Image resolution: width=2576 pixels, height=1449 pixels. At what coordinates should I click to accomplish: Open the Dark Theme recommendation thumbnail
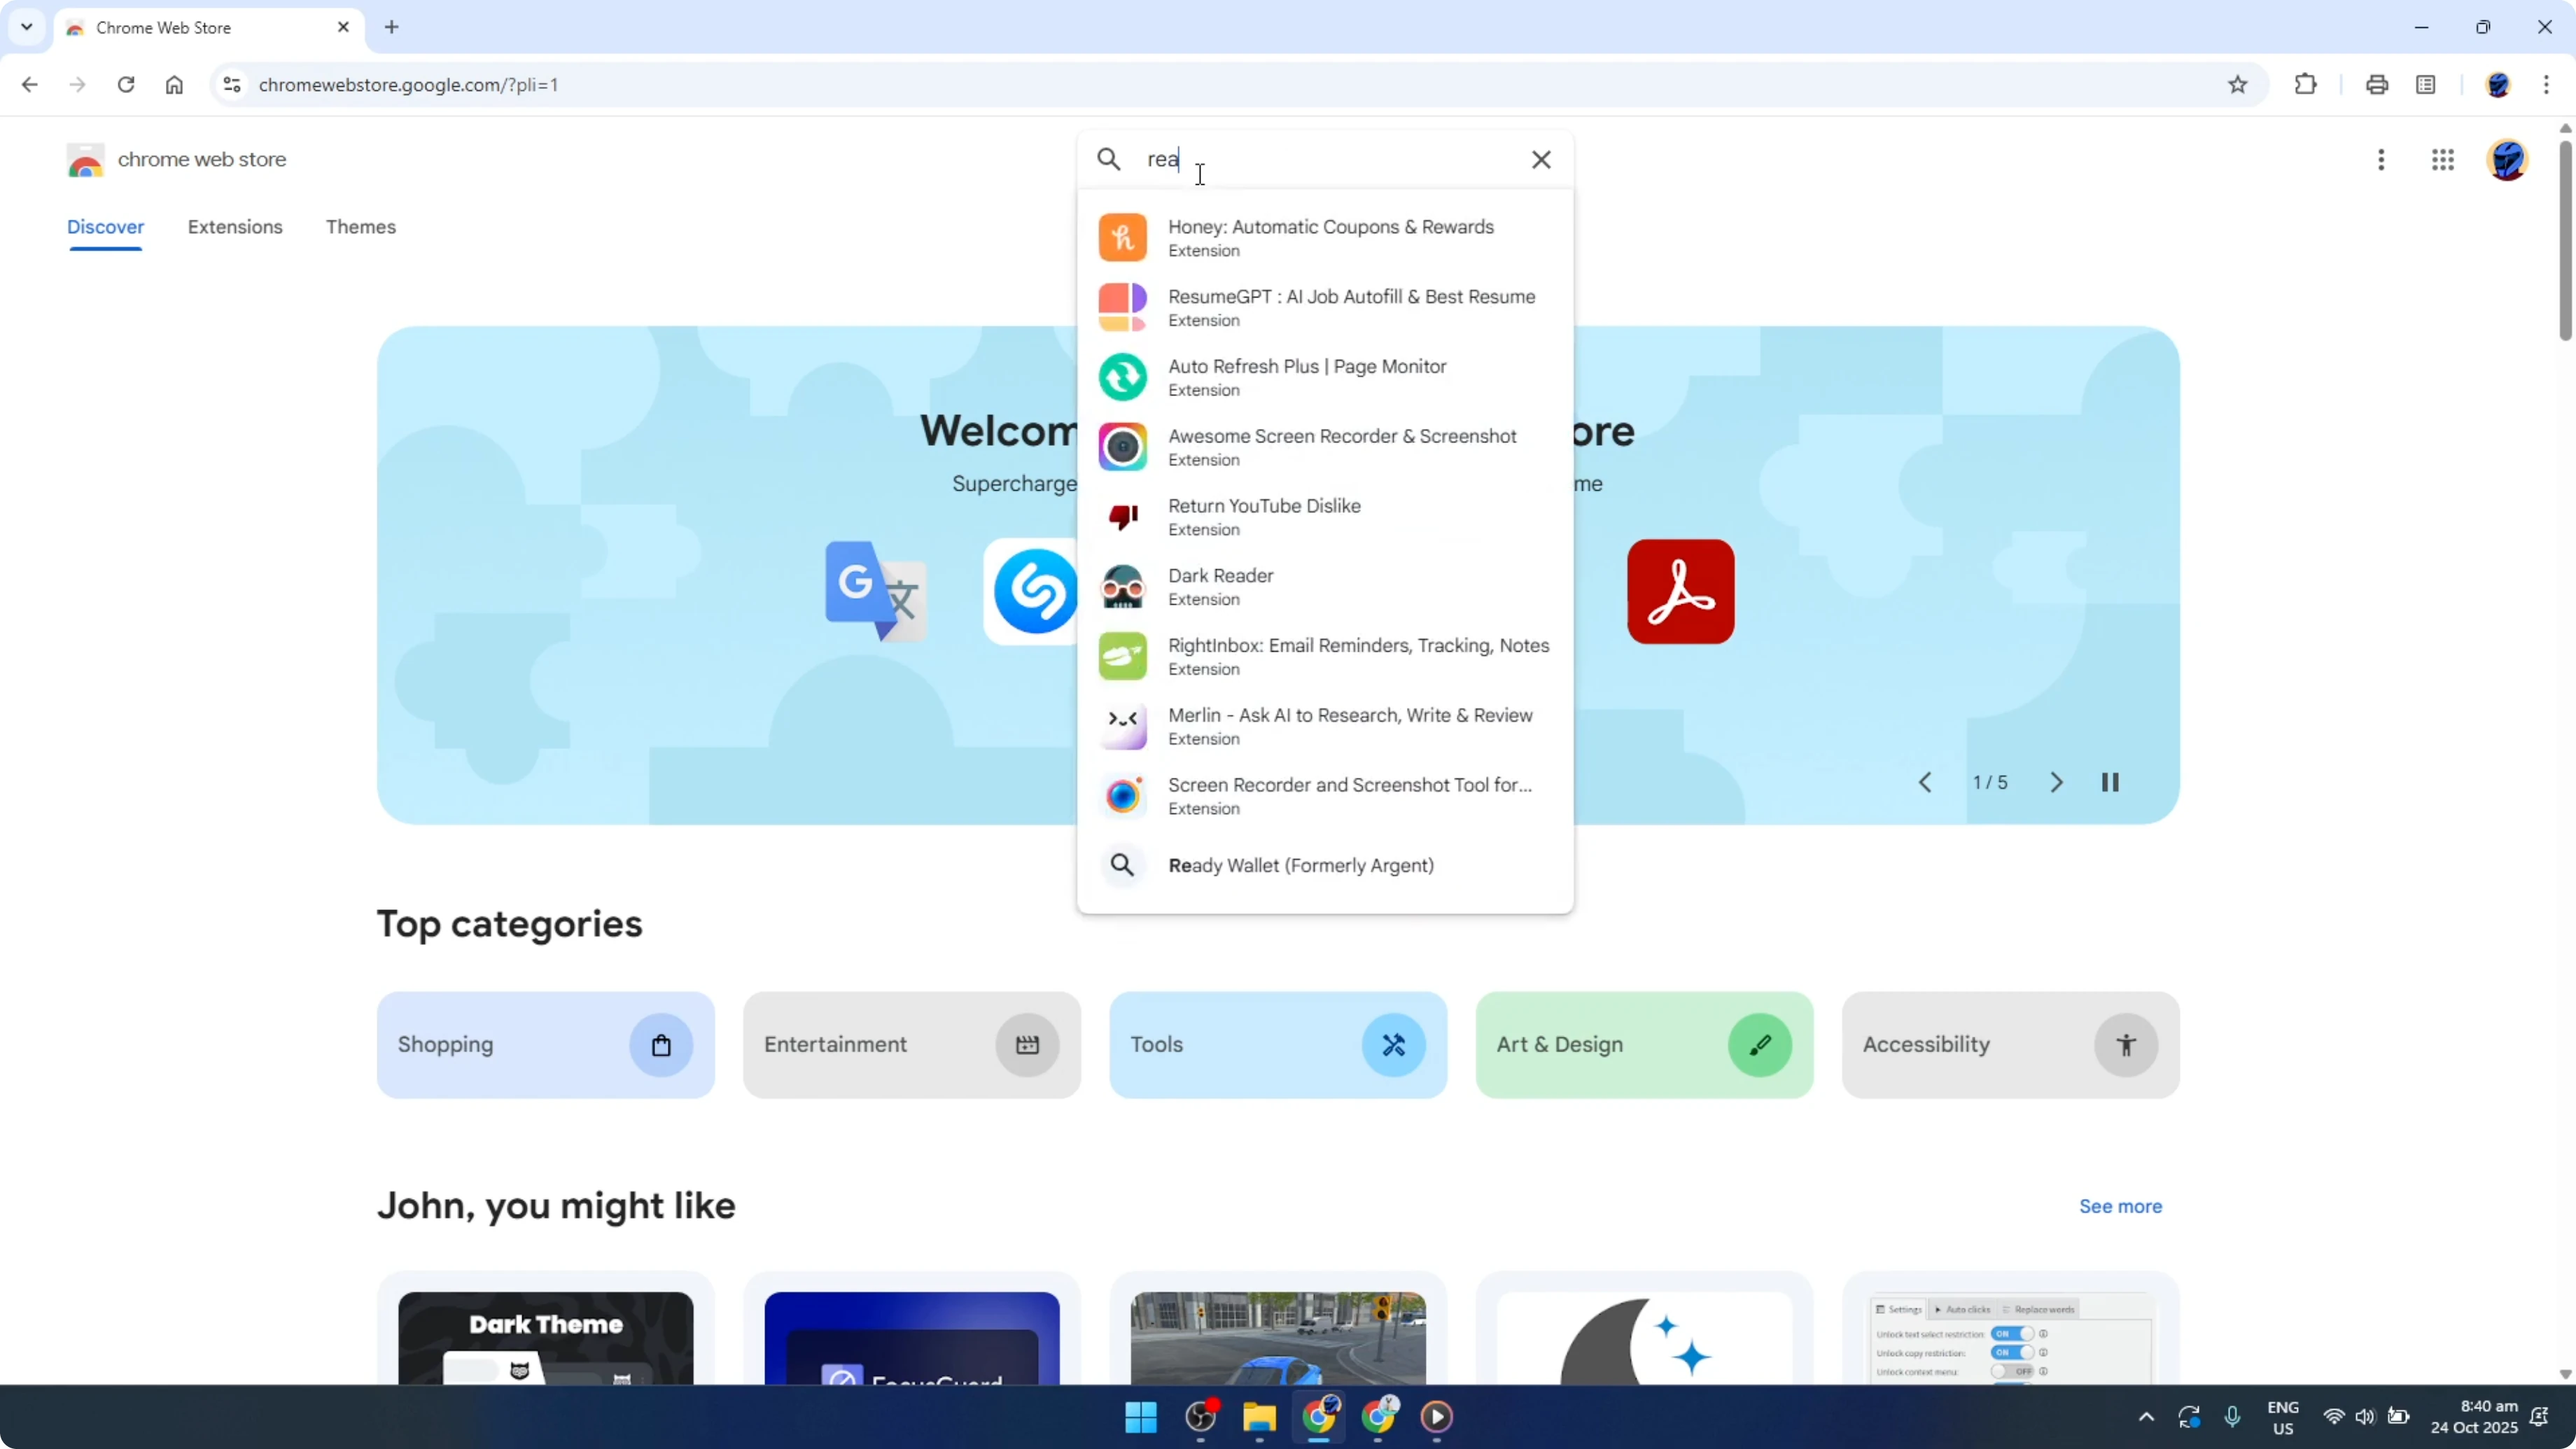[x=545, y=1338]
